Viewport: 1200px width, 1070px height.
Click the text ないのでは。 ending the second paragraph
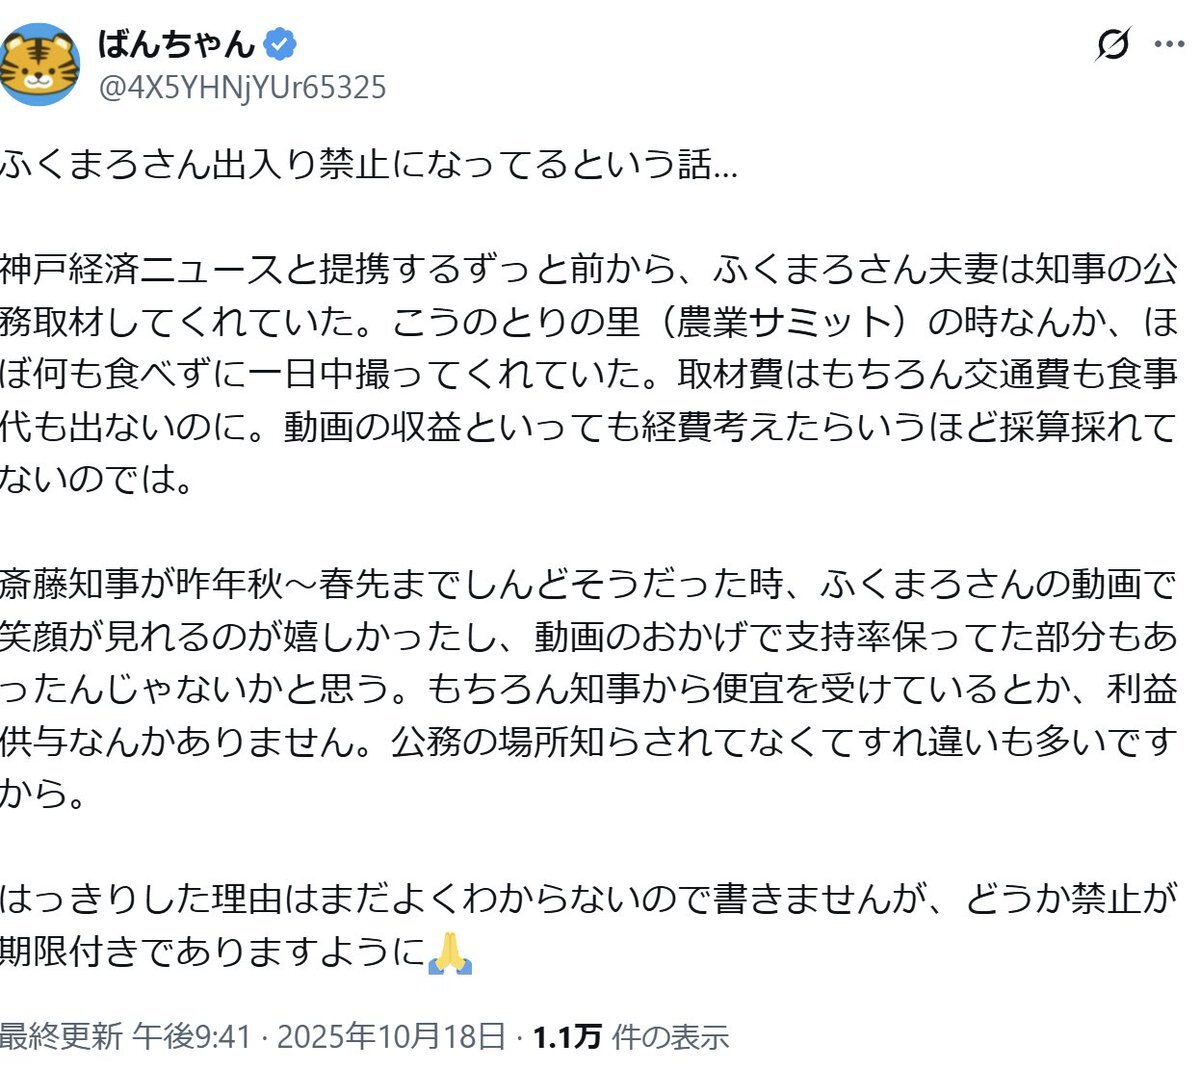[x=97, y=479]
